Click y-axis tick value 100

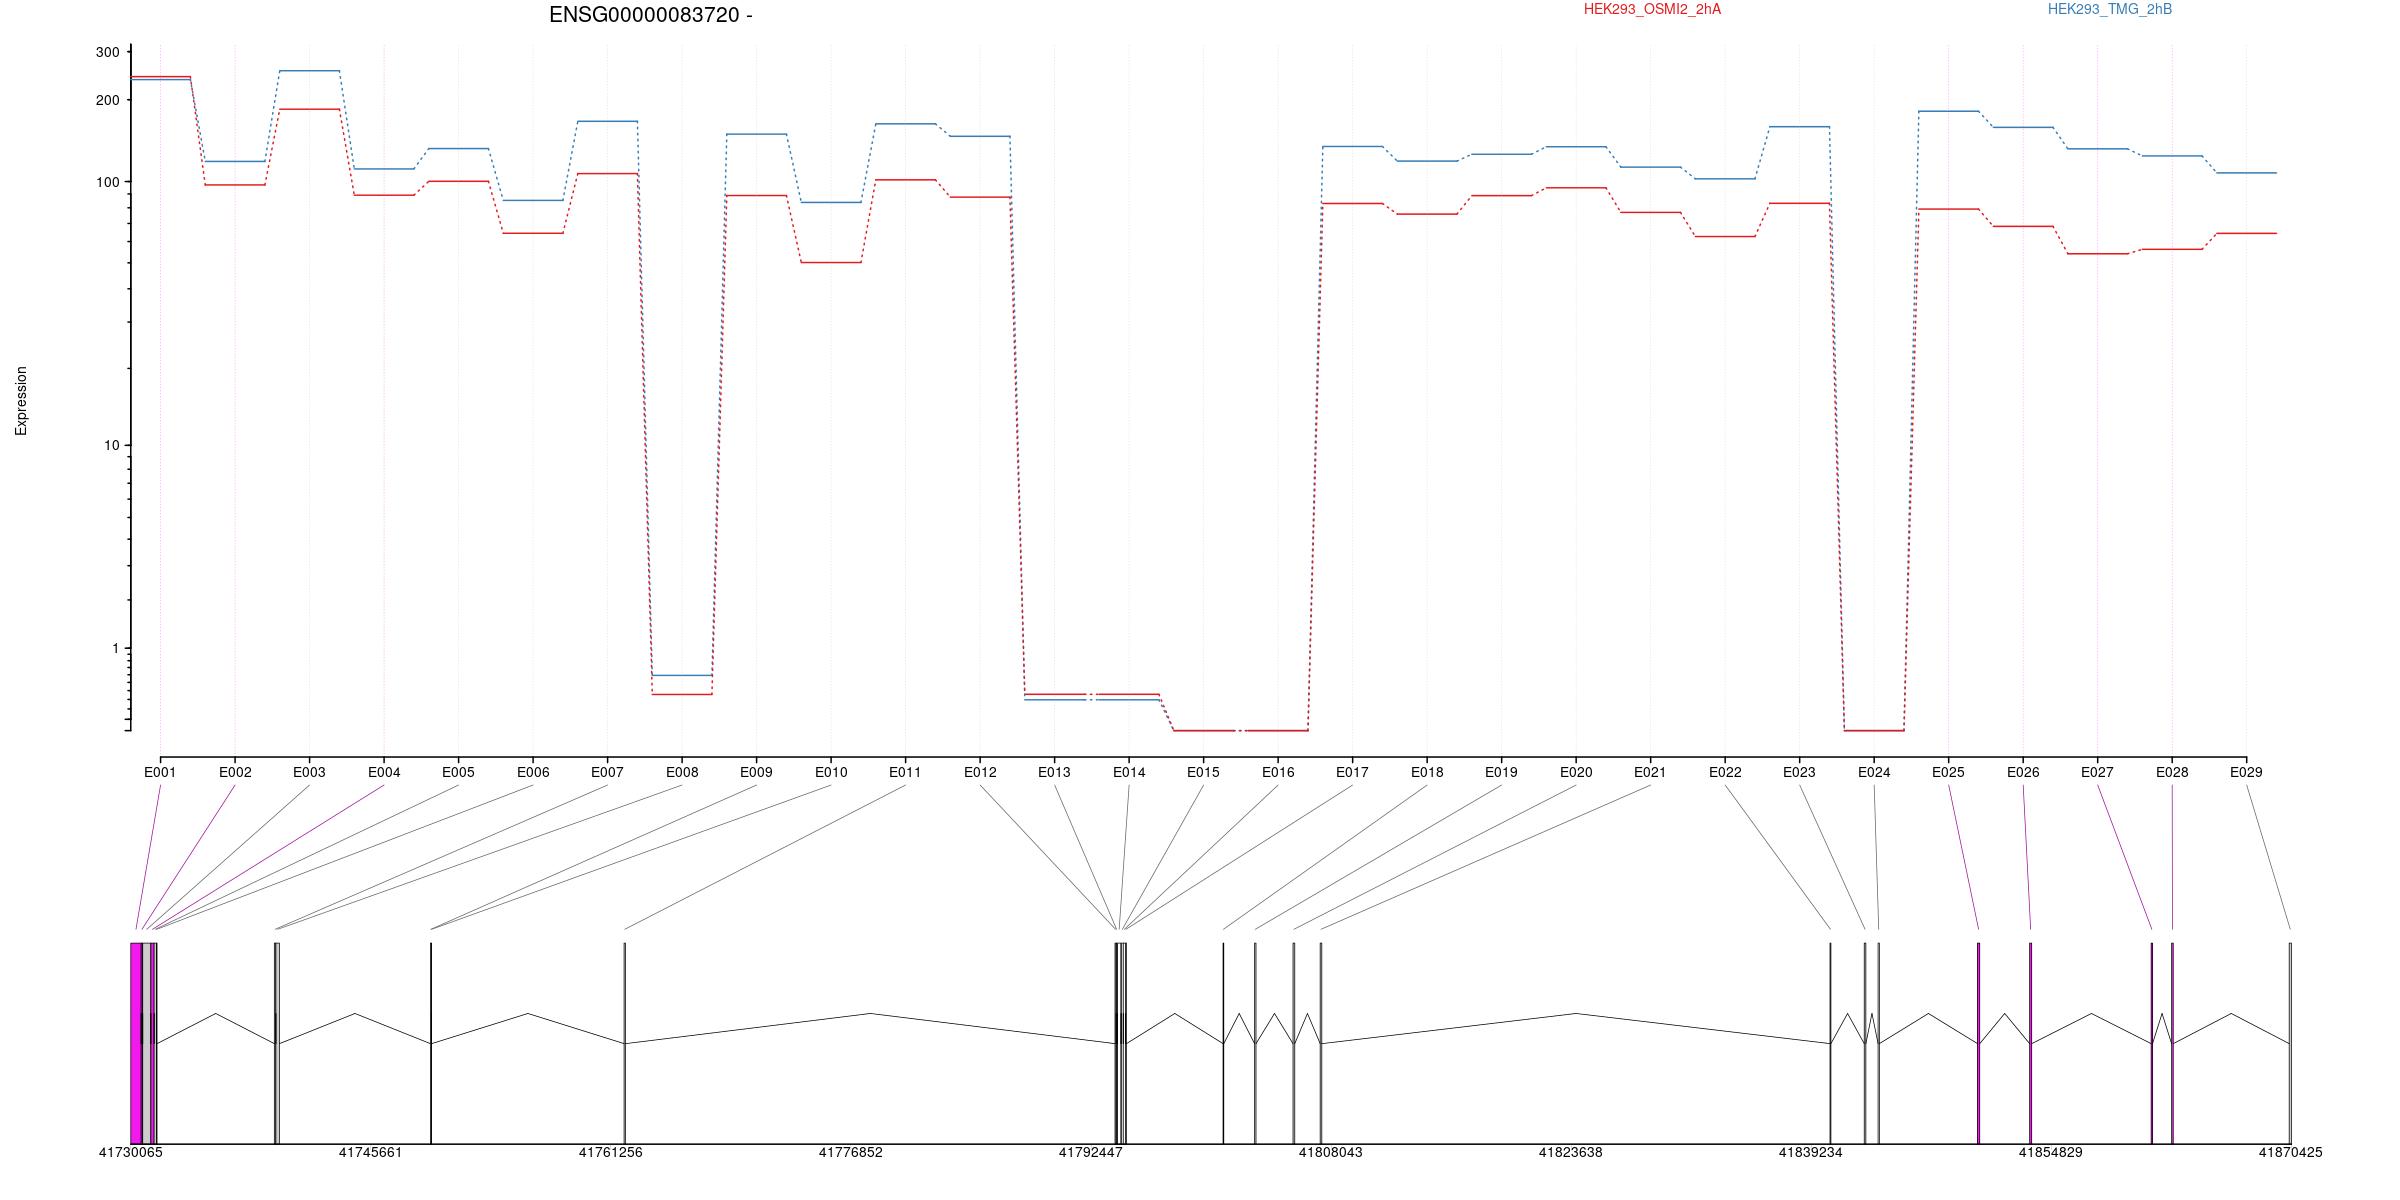pyautogui.click(x=107, y=182)
